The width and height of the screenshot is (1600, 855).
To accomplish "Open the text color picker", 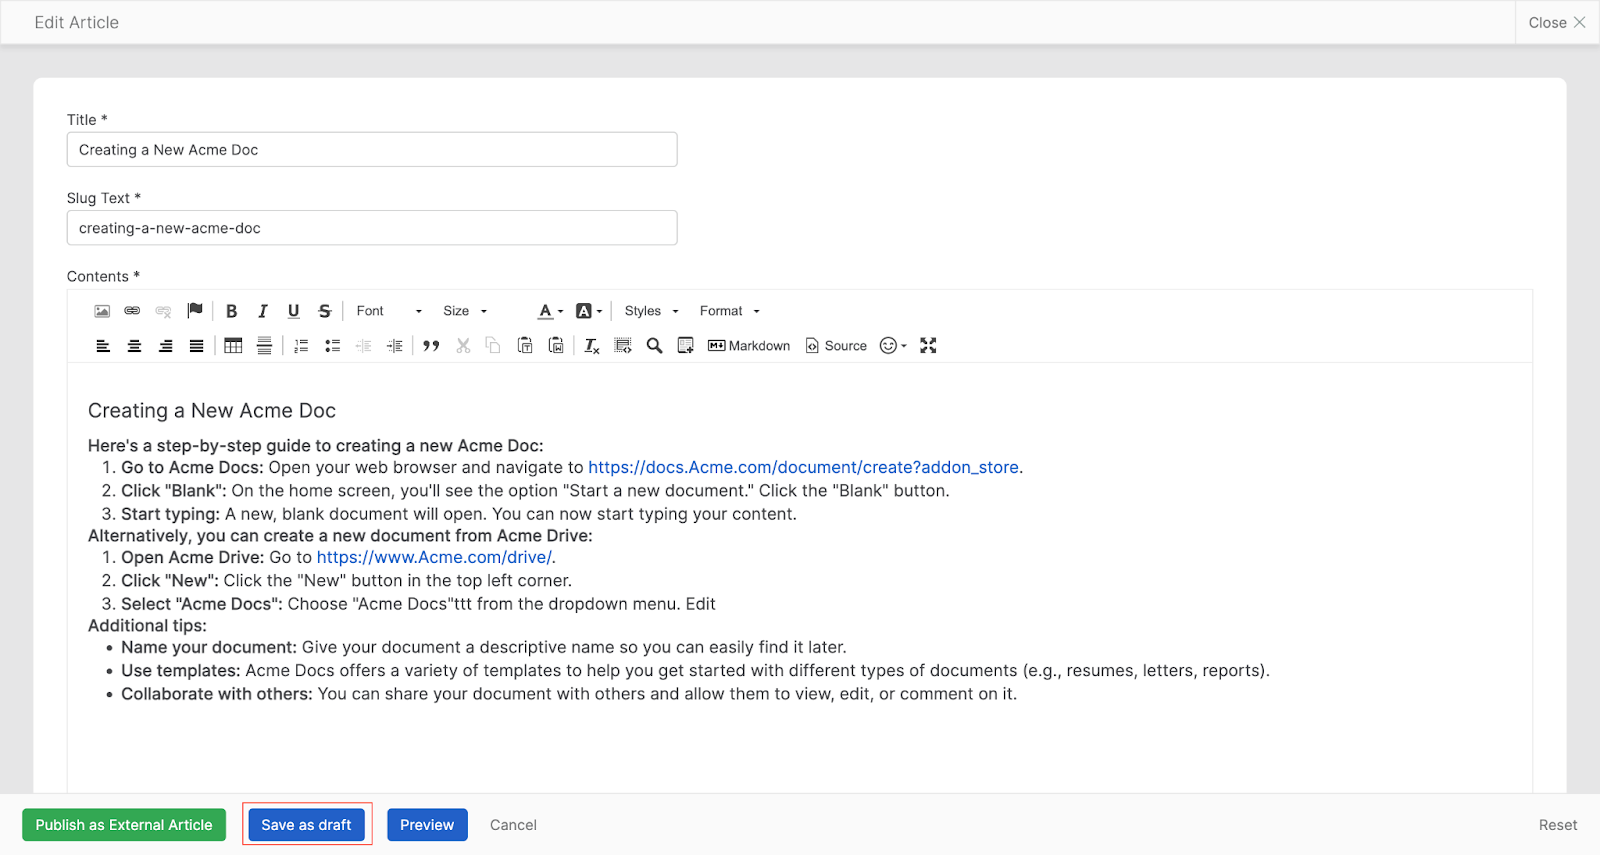I will point(550,311).
